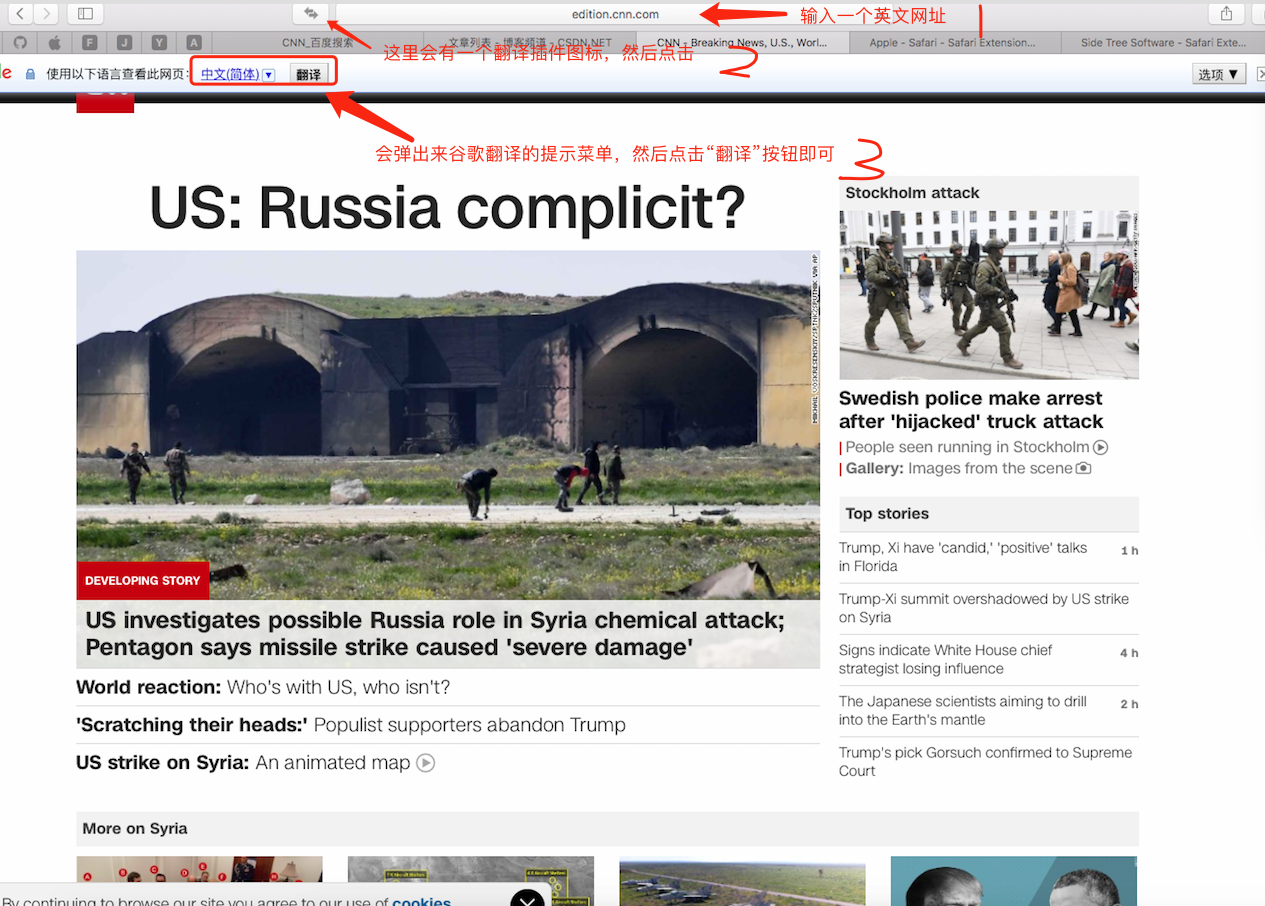
Task: Open 'World reaction: Who's with US, who isn't?'
Action: pyautogui.click(x=263, y=687)
